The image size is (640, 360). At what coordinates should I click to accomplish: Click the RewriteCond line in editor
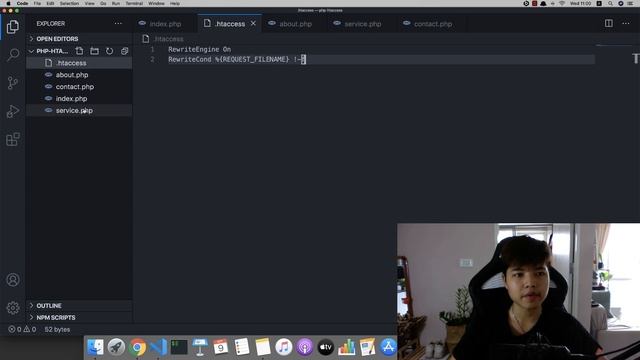coord(237,60)
